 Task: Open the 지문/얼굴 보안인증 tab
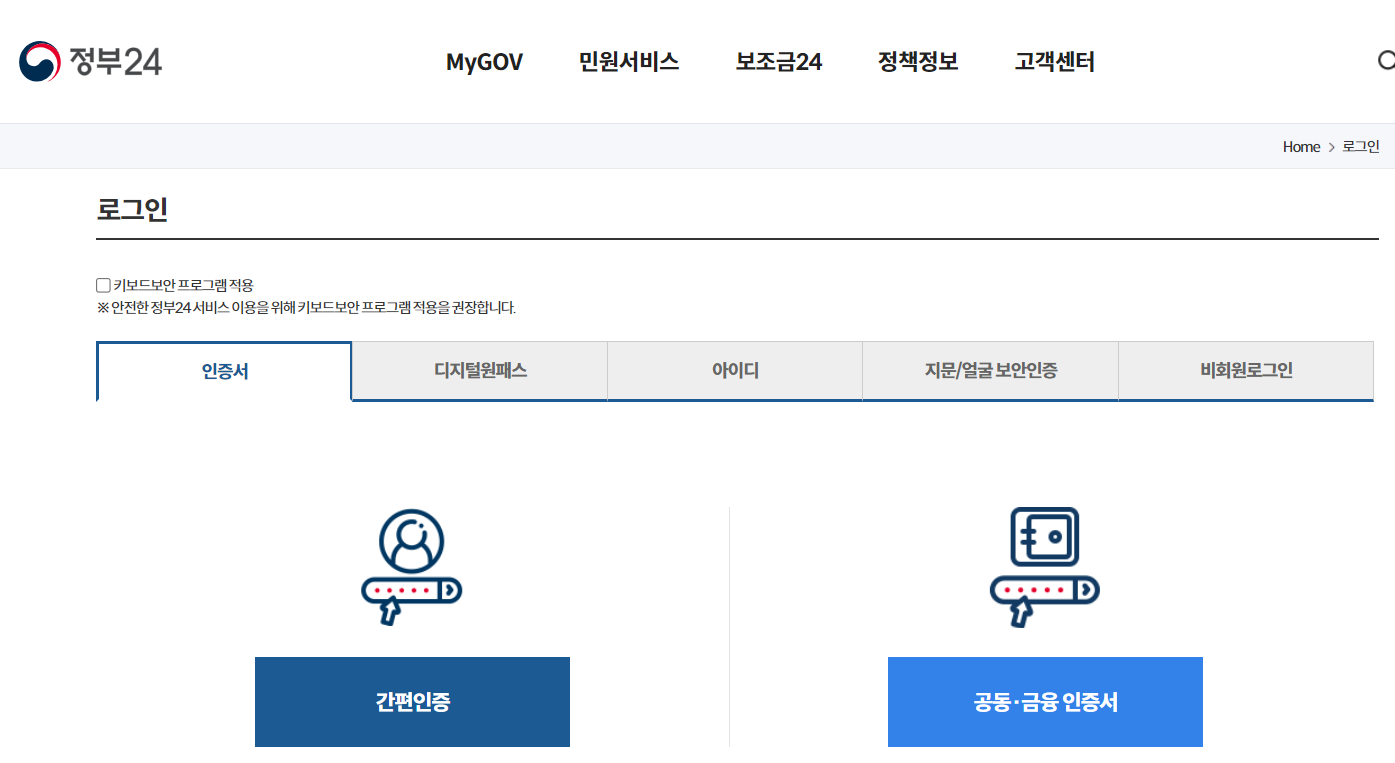[990, 371]
